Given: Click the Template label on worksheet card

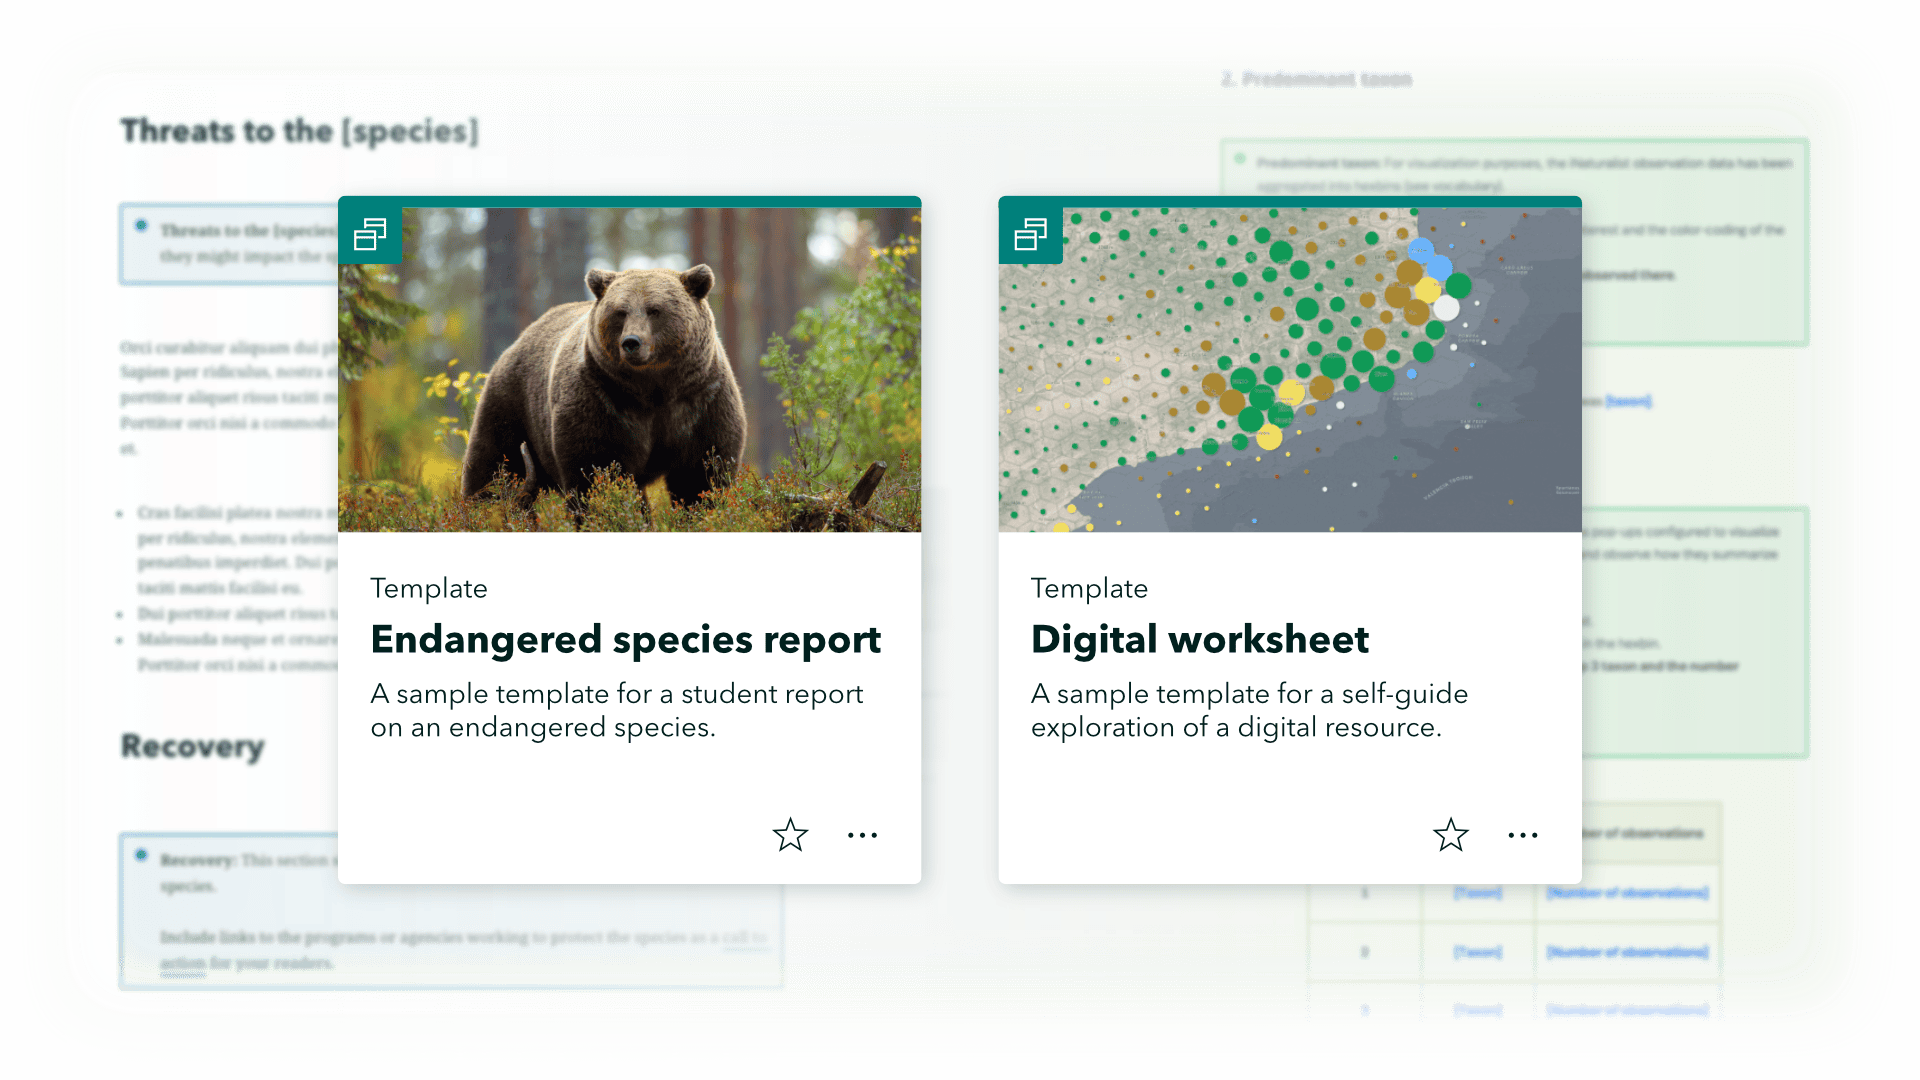Looking at the screenshot, I should pyautogui.click(x=1089, y=588).
